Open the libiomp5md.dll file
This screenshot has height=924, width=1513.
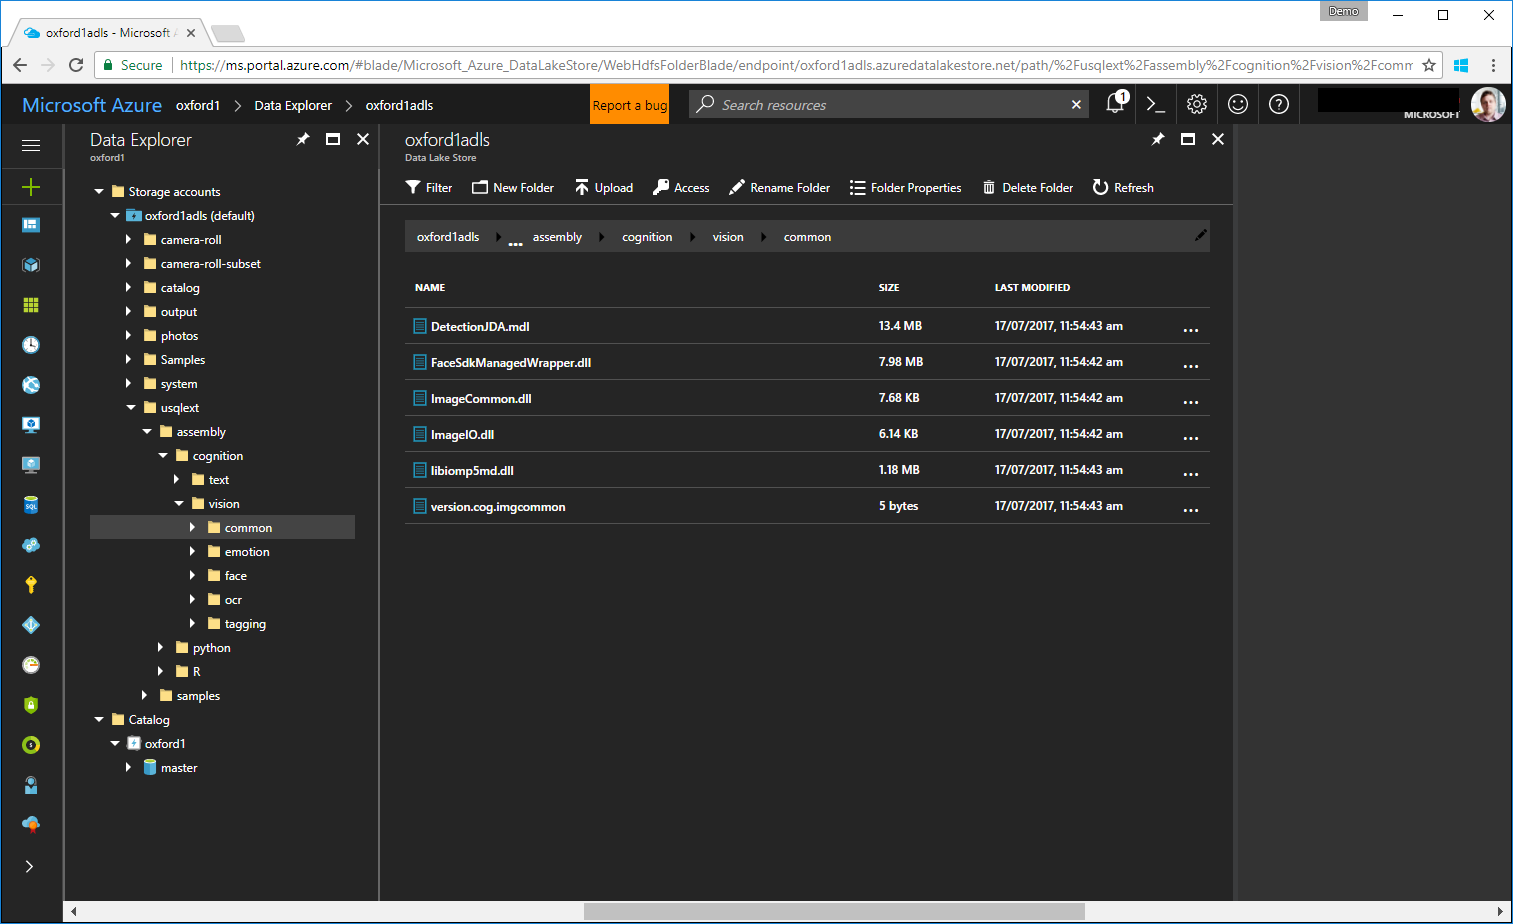(472, 470)
